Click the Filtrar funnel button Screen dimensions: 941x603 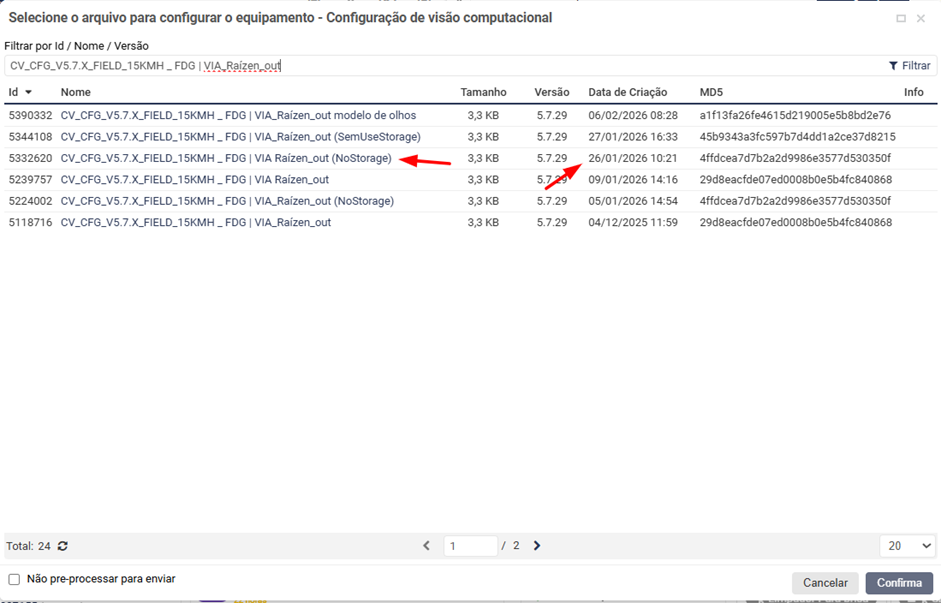tap(909, 66)
